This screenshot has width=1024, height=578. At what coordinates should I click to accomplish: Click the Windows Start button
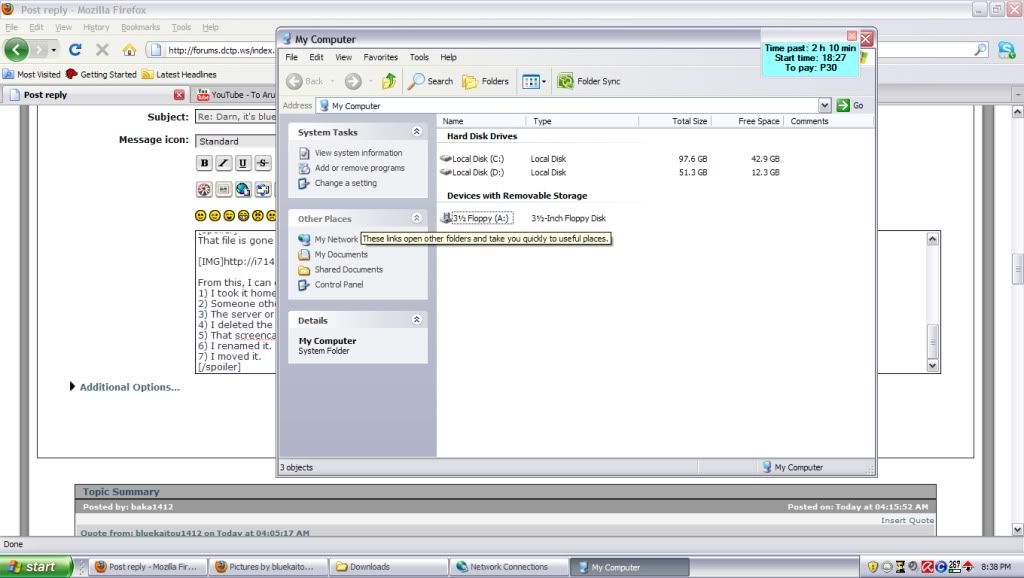coord(36,567)
